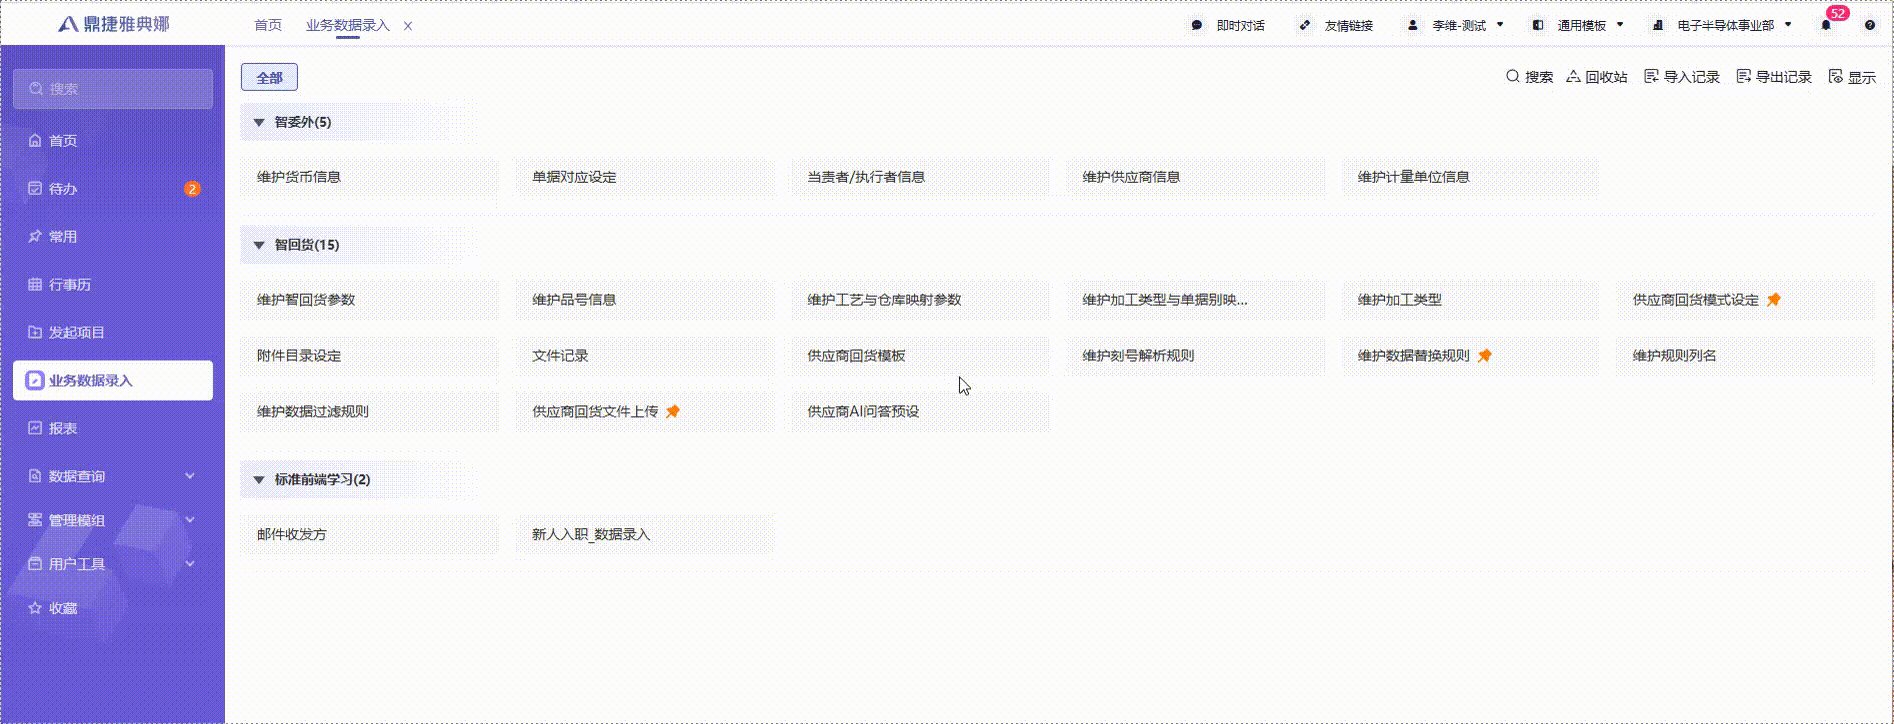Viewport: 1894px width, 724px height.
Task: Open 维护供应商信息 card
Action: pos(1195,177)
